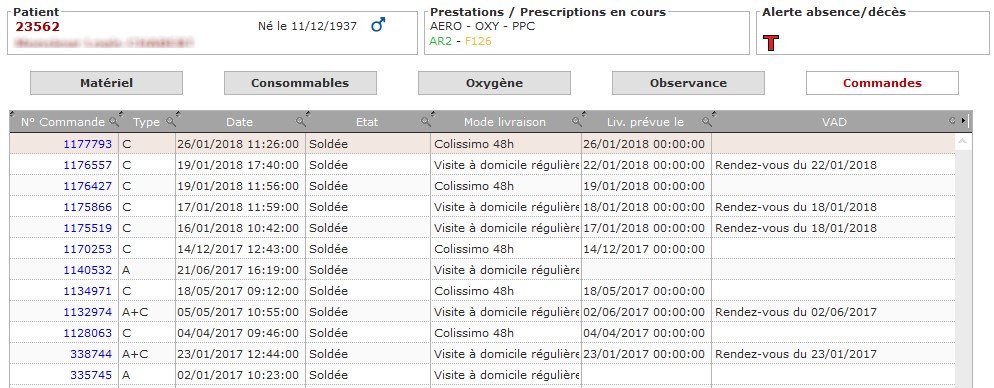Click the red T absence/décès alert icon
The height and width of the screenshot is (388, 994).
tap(771, 43)
